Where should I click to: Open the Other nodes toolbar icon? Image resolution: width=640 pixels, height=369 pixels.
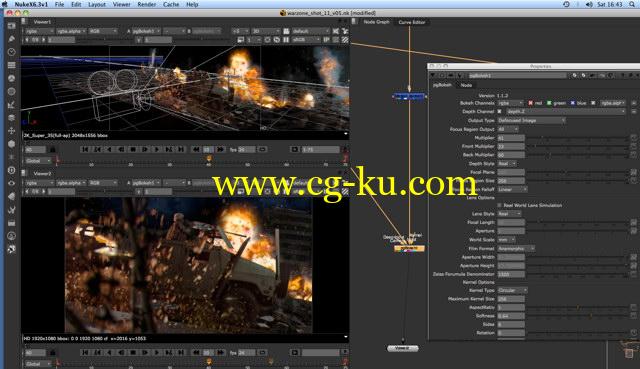pyautogui.click(x=11, y=222)
